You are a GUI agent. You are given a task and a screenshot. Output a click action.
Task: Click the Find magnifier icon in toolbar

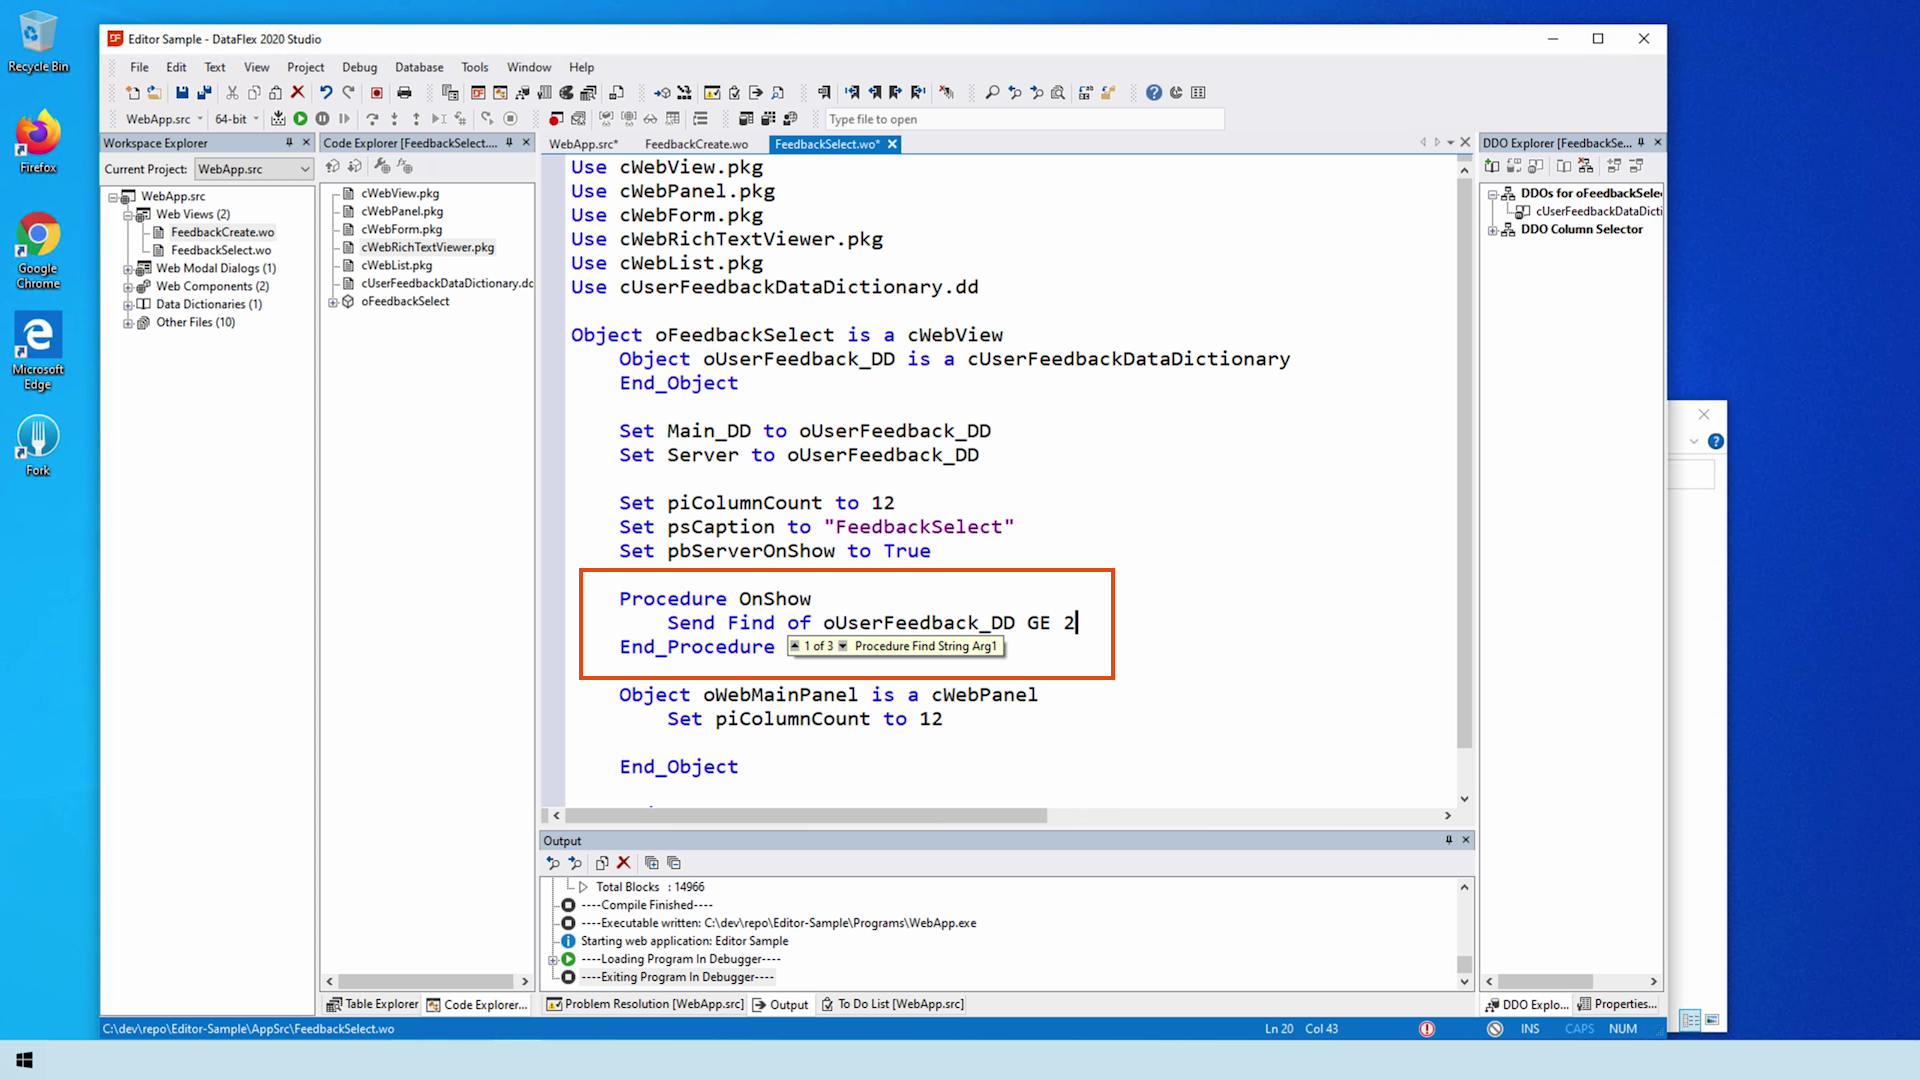[992, 93]
